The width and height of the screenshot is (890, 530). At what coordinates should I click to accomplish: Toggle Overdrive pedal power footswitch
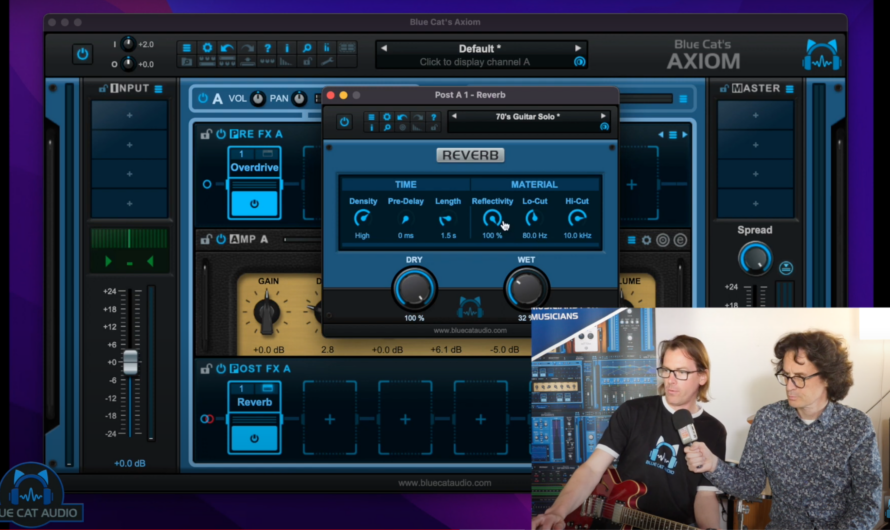254,204
